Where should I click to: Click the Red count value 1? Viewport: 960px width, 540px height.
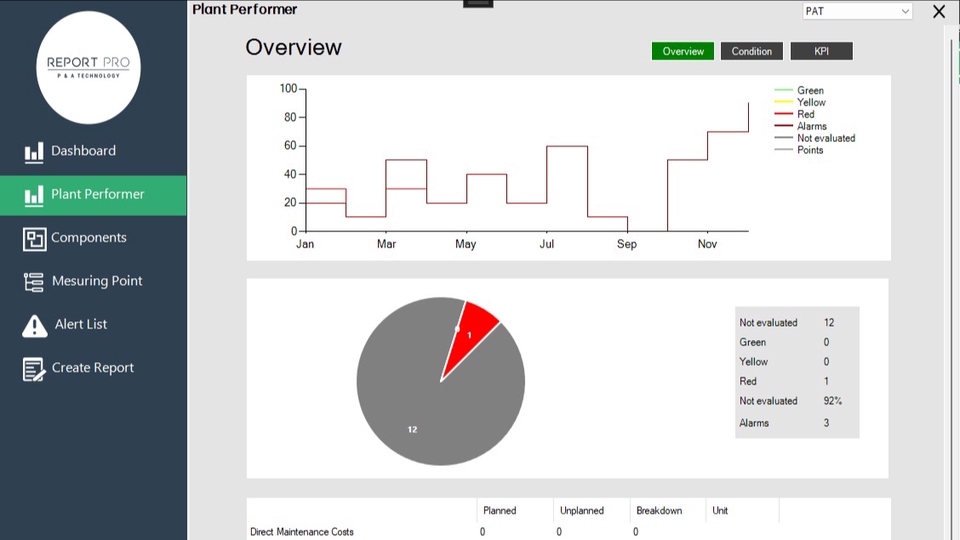[x=826, y=381]
